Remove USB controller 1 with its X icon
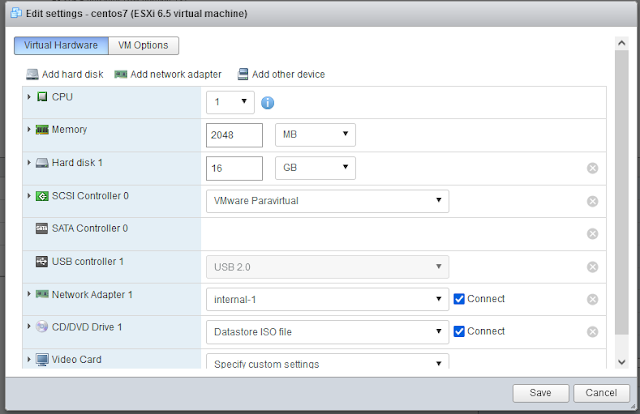The height and width of the screenshot is (414, 640). tap(592, 267)
